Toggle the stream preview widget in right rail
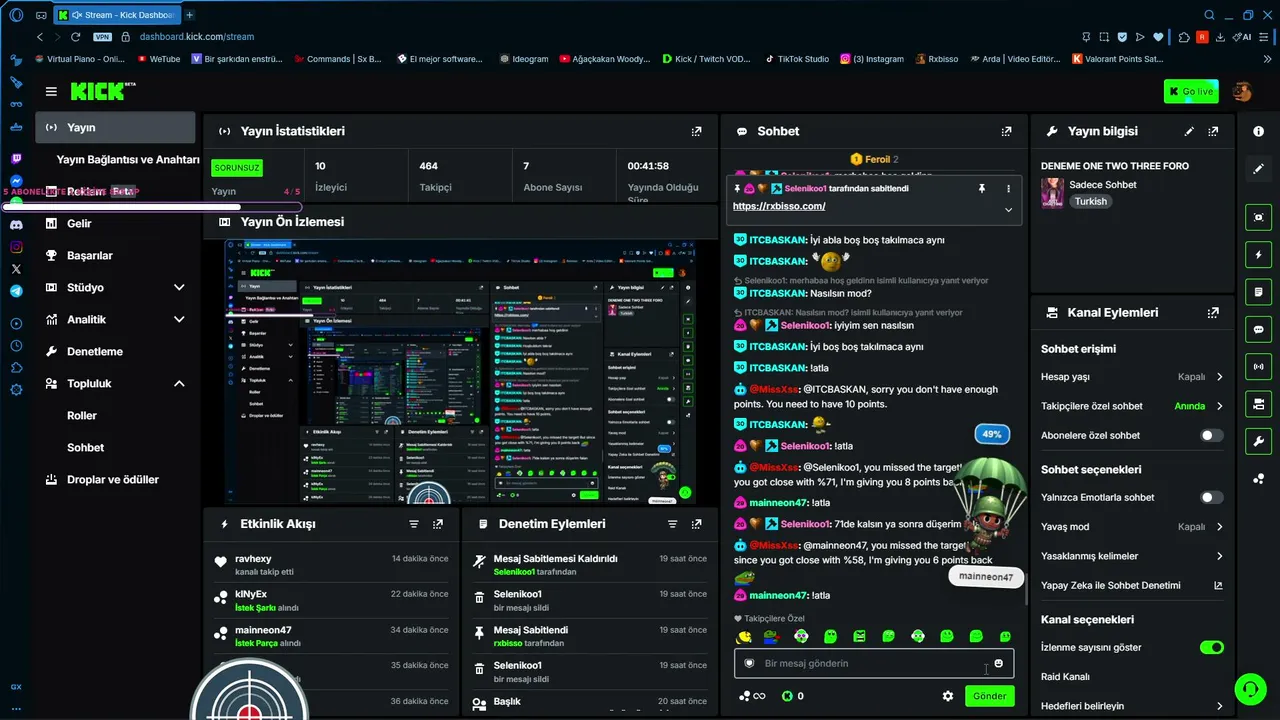The width and height of the screenshot is (1280, 720). point(1258,217)
